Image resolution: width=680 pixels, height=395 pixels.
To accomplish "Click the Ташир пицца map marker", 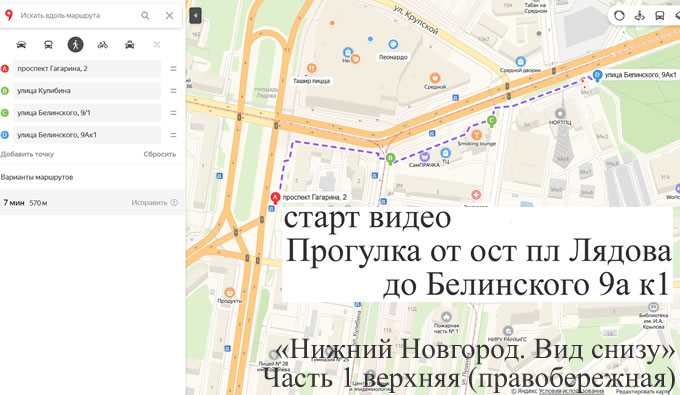I will point(311,68).
